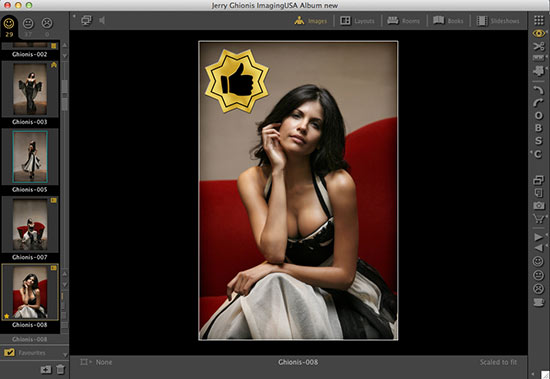Rotate image left with curved arrow
Viewport: 550px width, 379px height.
[x=538, y=90]
